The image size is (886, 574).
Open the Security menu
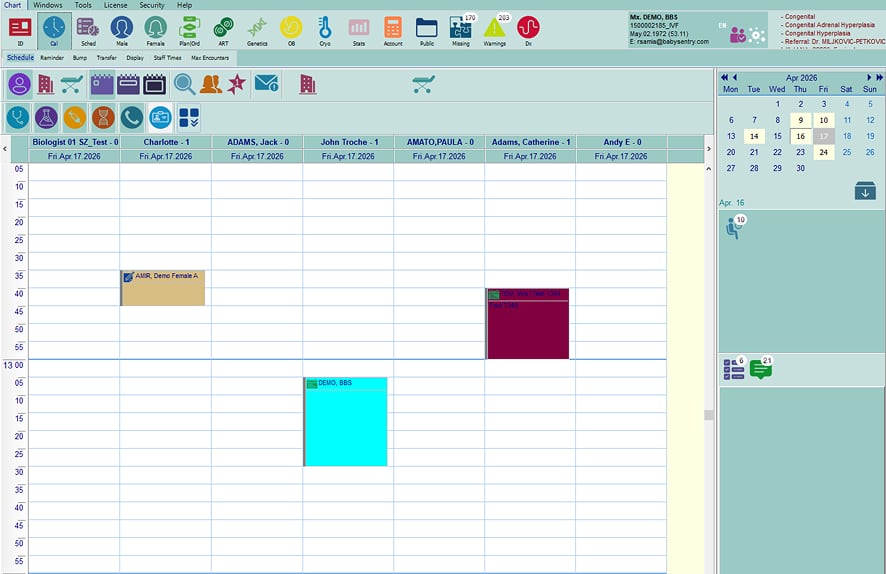tap(152, 5)
